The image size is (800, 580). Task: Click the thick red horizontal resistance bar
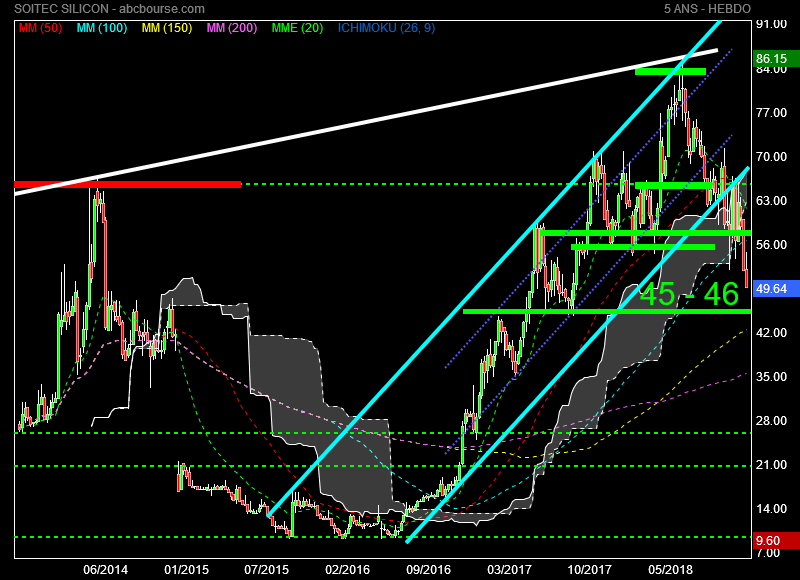point(128,184)
